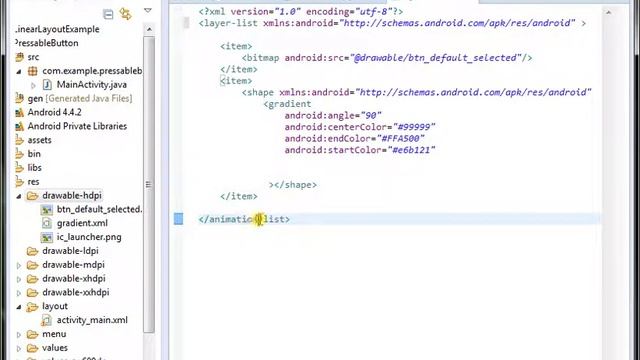Expand the MainActivity.java node
This screenshot has width=640, height=360.
pos(33,85)
